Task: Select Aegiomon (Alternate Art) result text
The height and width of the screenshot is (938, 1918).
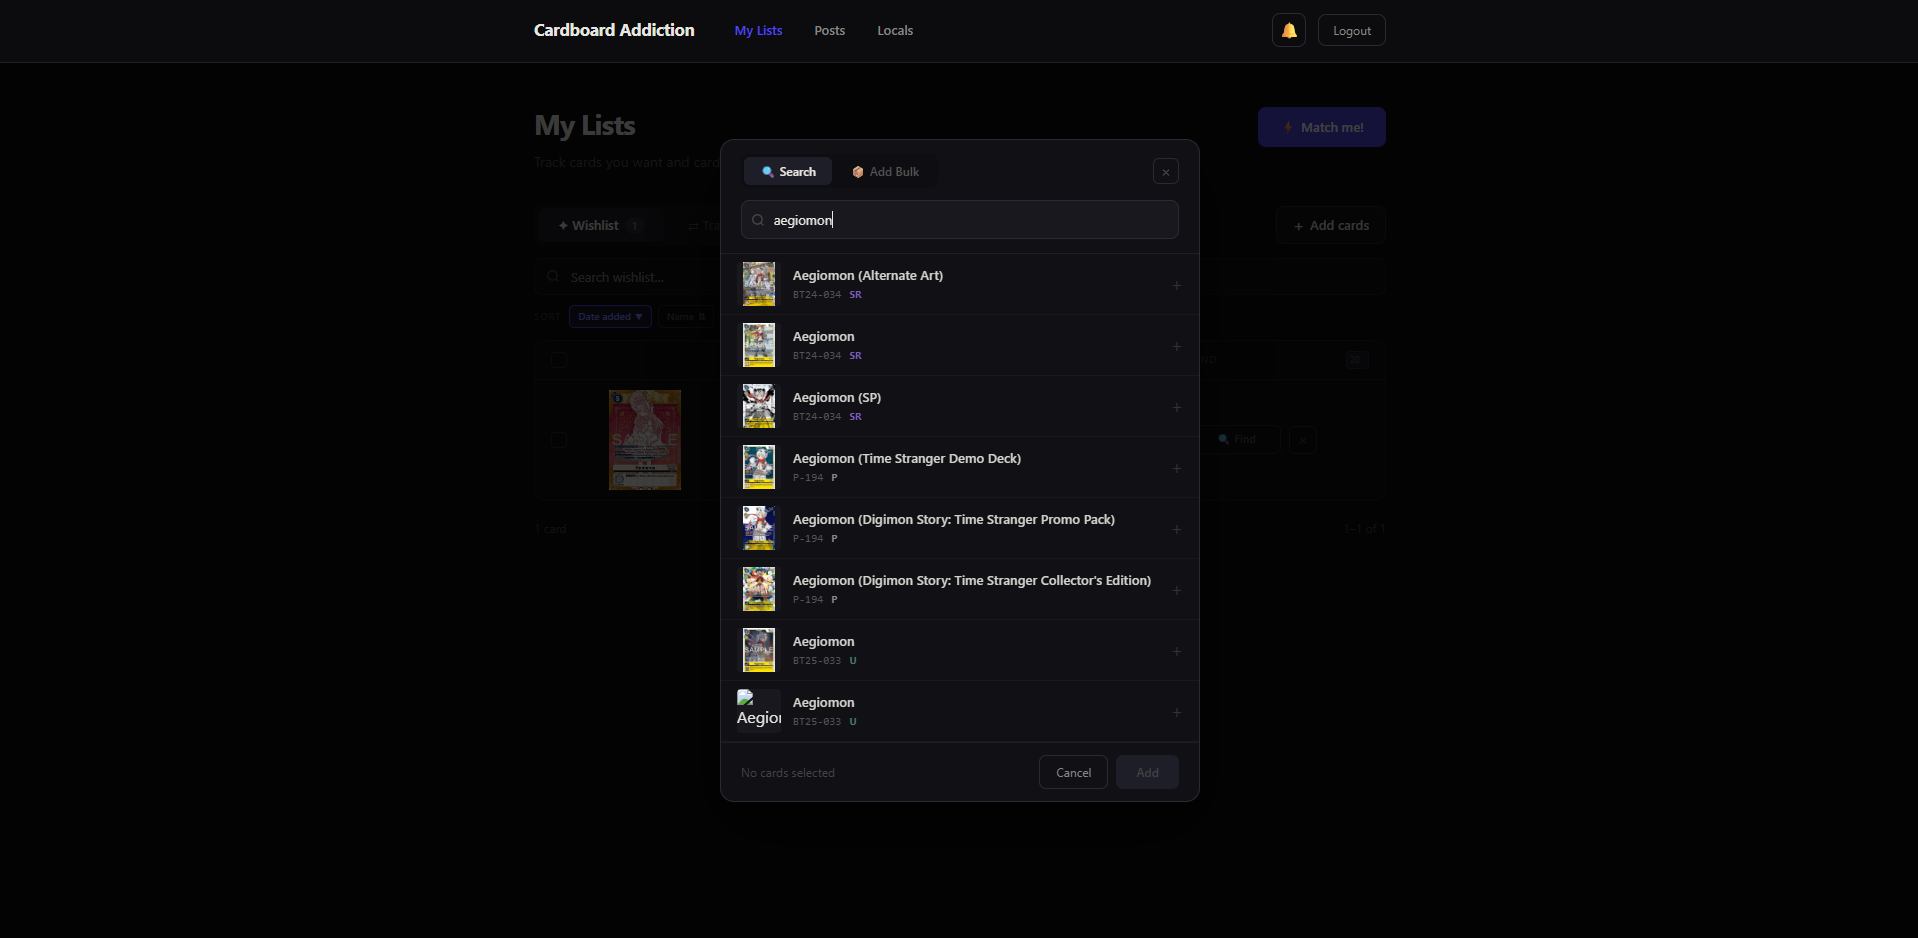Action: pos(868,276)
